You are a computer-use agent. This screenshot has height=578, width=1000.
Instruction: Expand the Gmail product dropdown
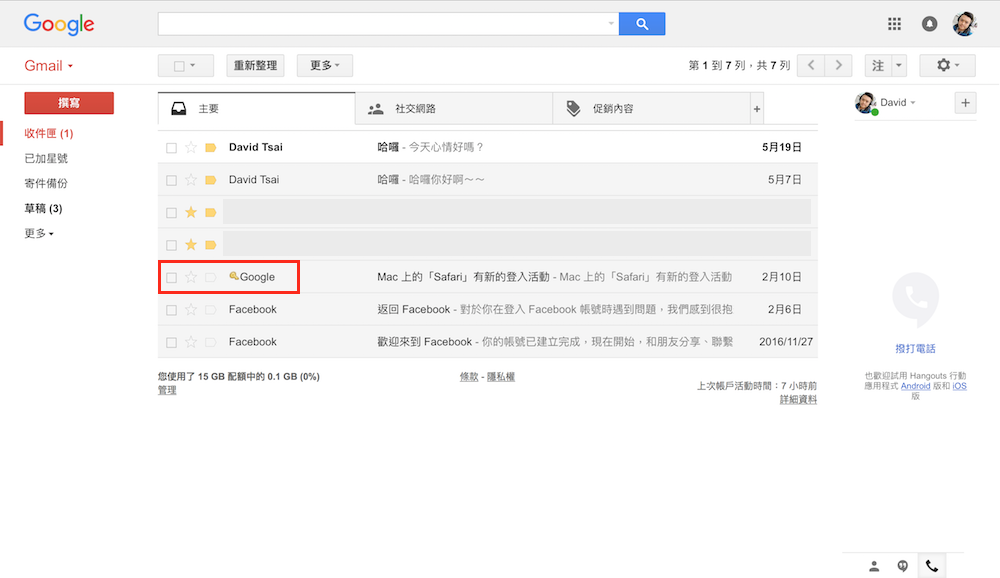(48, 66)
